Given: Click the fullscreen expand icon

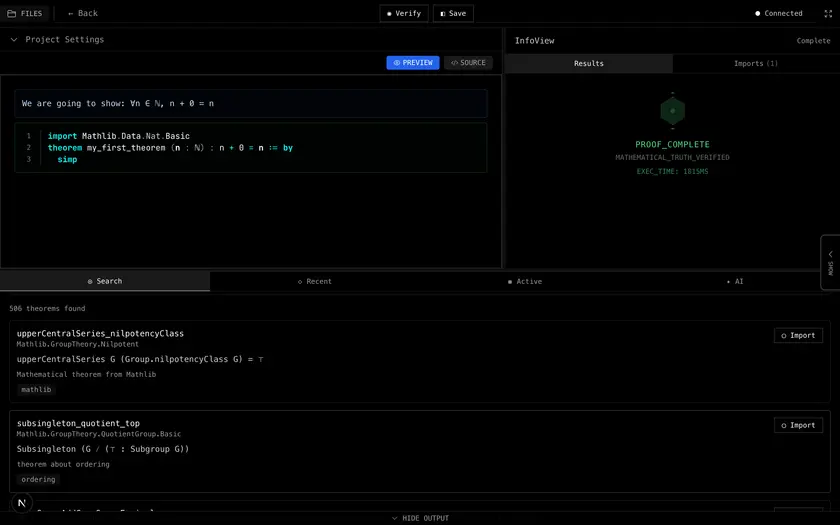Looking at the screenshot, I should pyautogui.click(x=828, y=13).
